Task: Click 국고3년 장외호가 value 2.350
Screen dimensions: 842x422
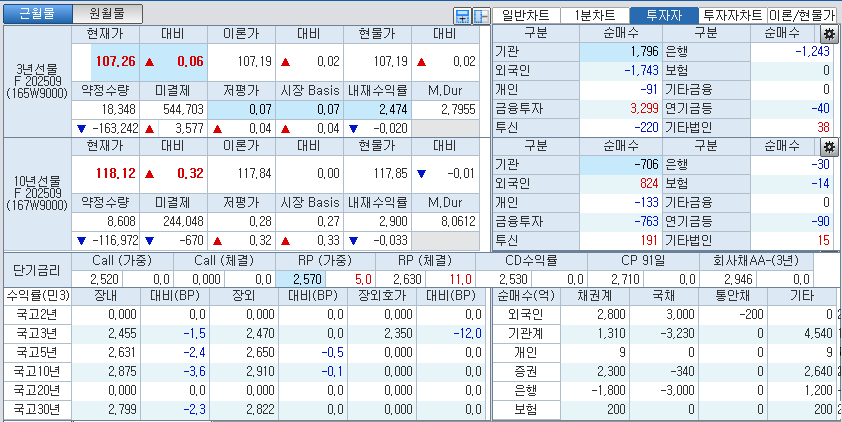Action: (382, 333)
